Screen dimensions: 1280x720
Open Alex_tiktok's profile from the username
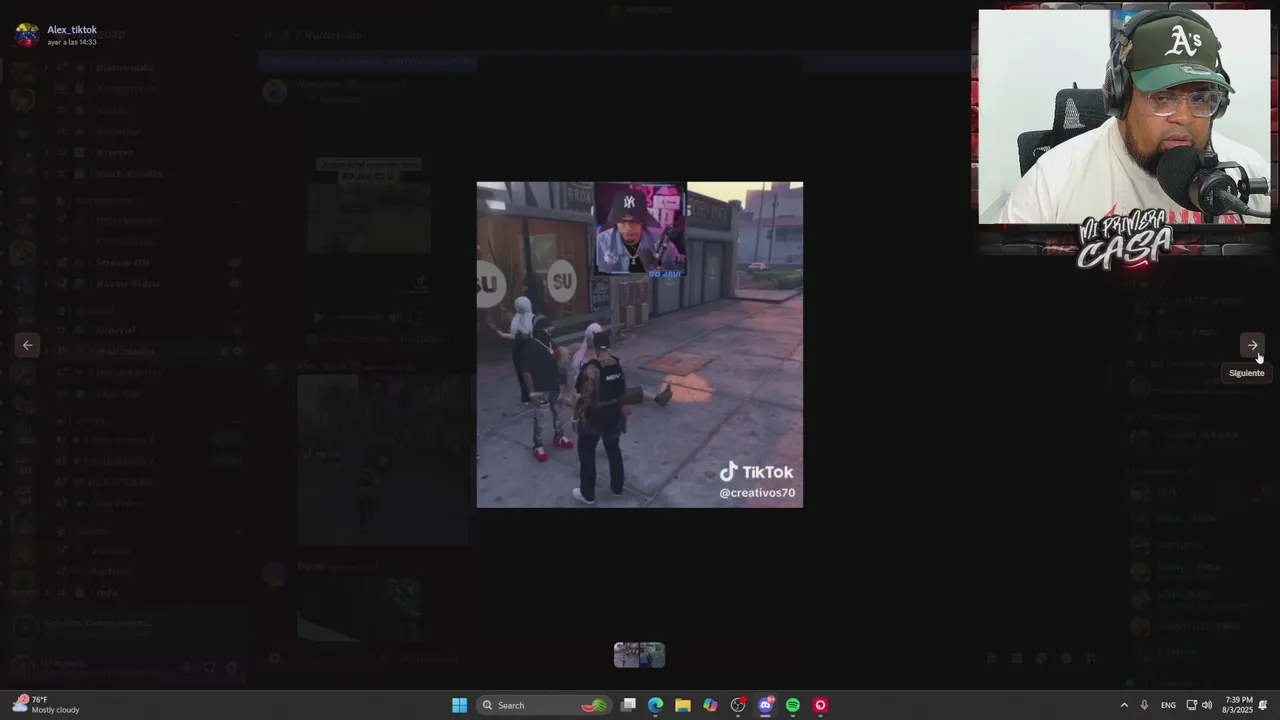tap(72, 30)
